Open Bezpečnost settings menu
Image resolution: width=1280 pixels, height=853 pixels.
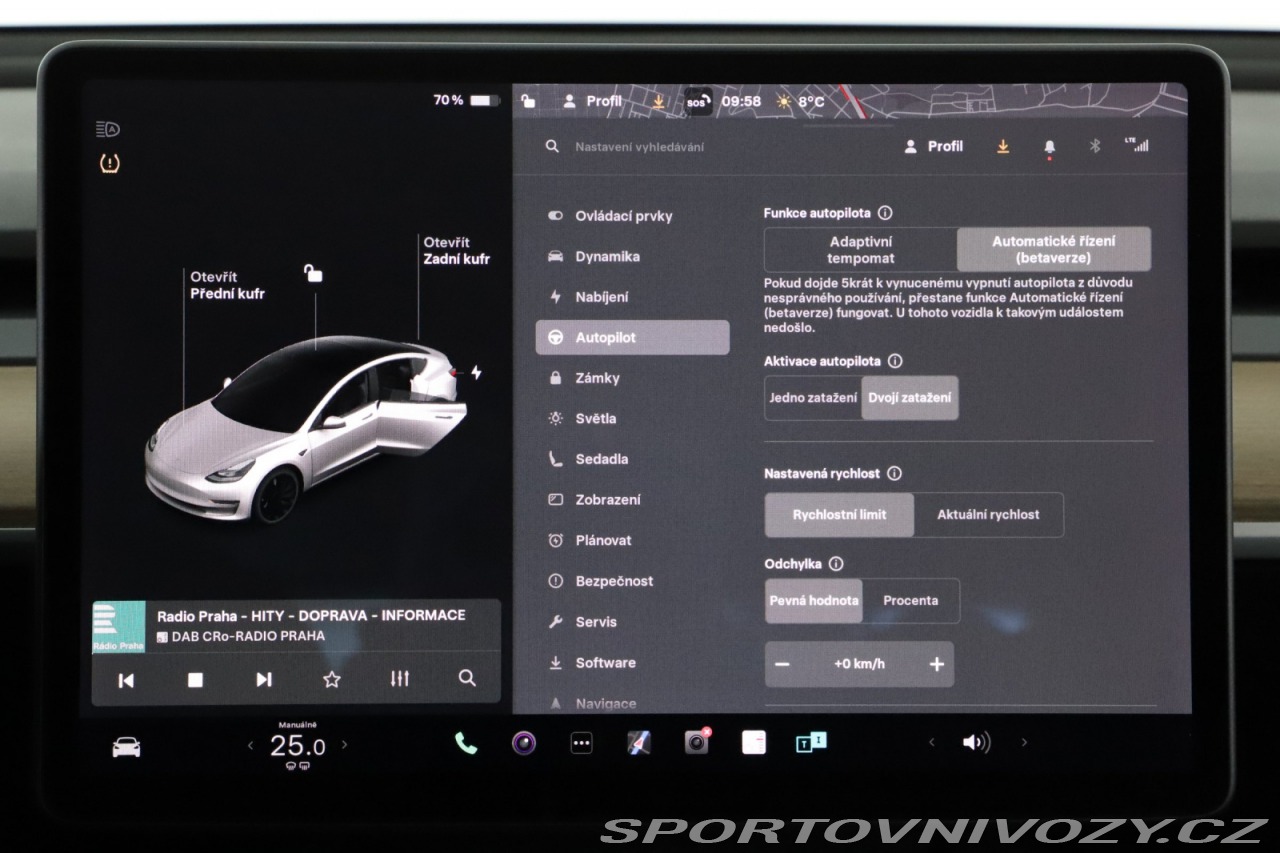(614, 581)
